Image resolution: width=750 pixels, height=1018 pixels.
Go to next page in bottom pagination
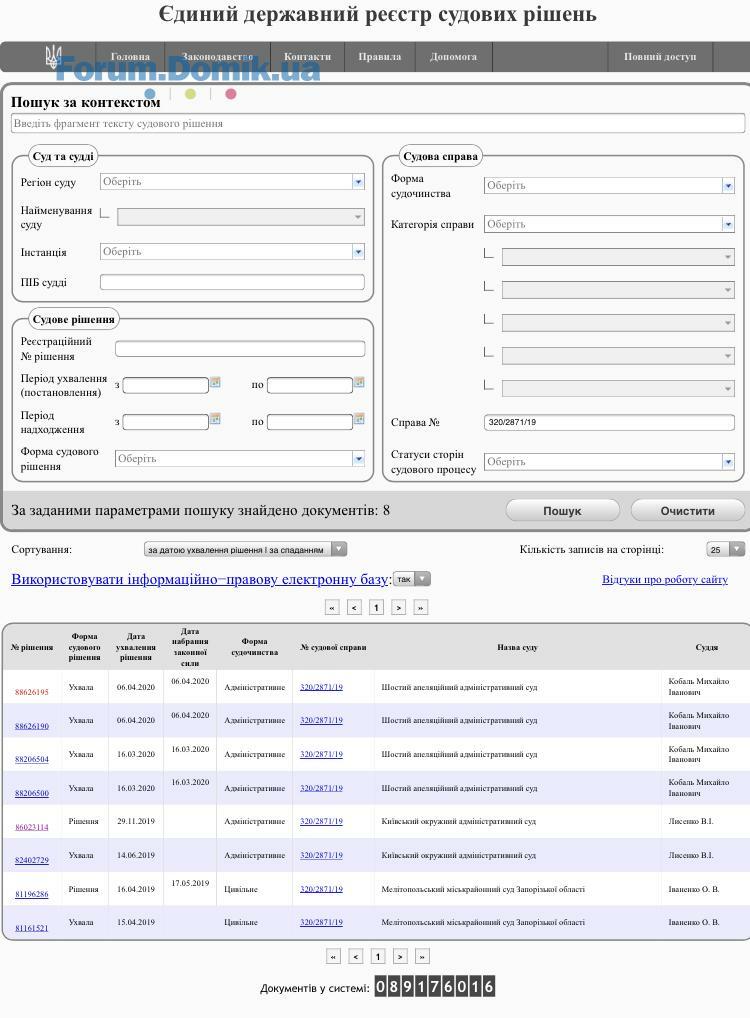click(400, 956)
